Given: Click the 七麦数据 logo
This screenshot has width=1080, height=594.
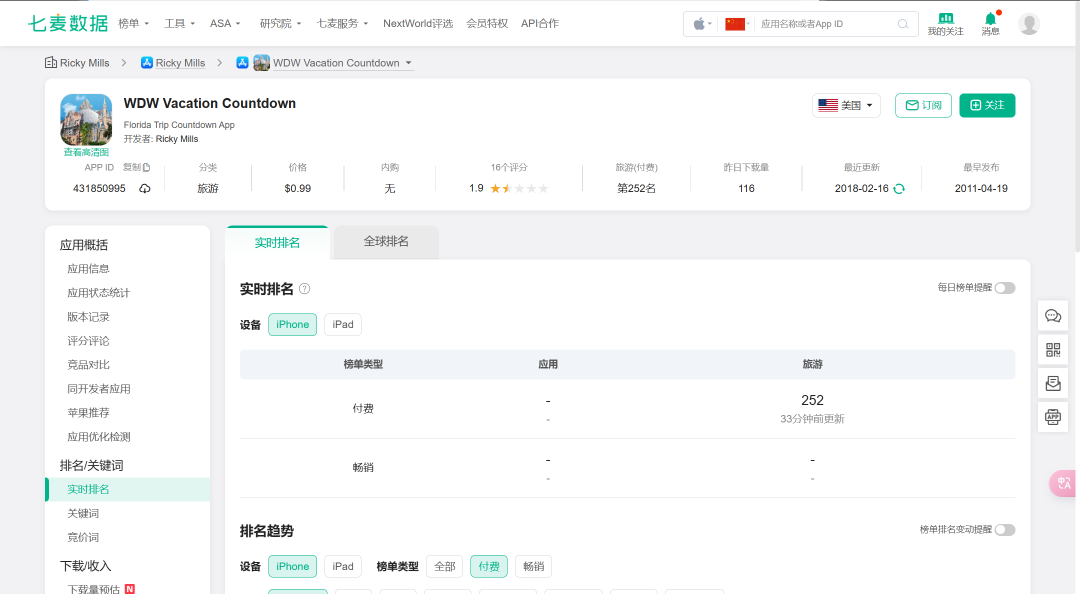Looking at the screenshot, I should coord(68,23).
